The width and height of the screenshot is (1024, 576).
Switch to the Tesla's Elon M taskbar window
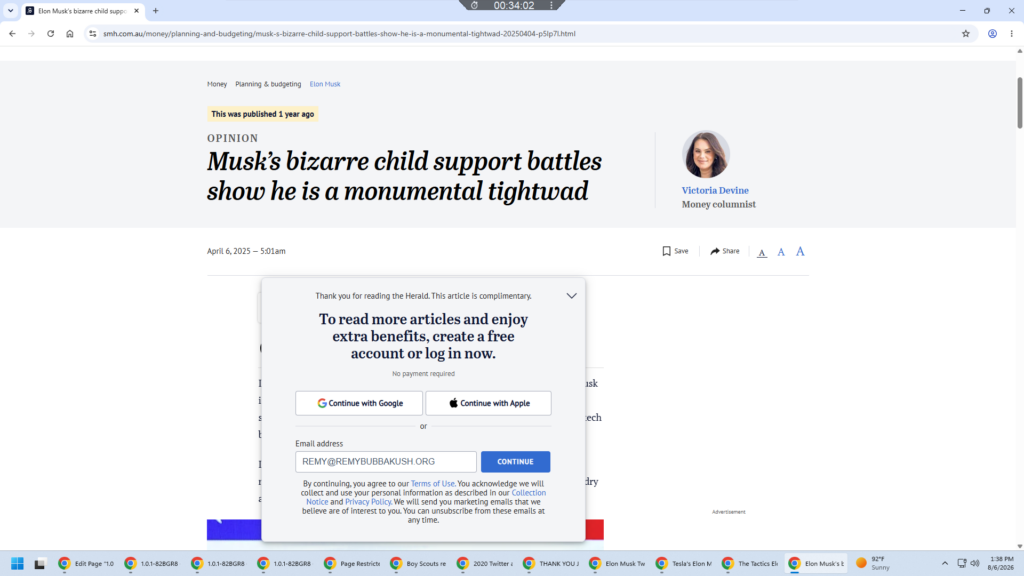coord(684,563)
